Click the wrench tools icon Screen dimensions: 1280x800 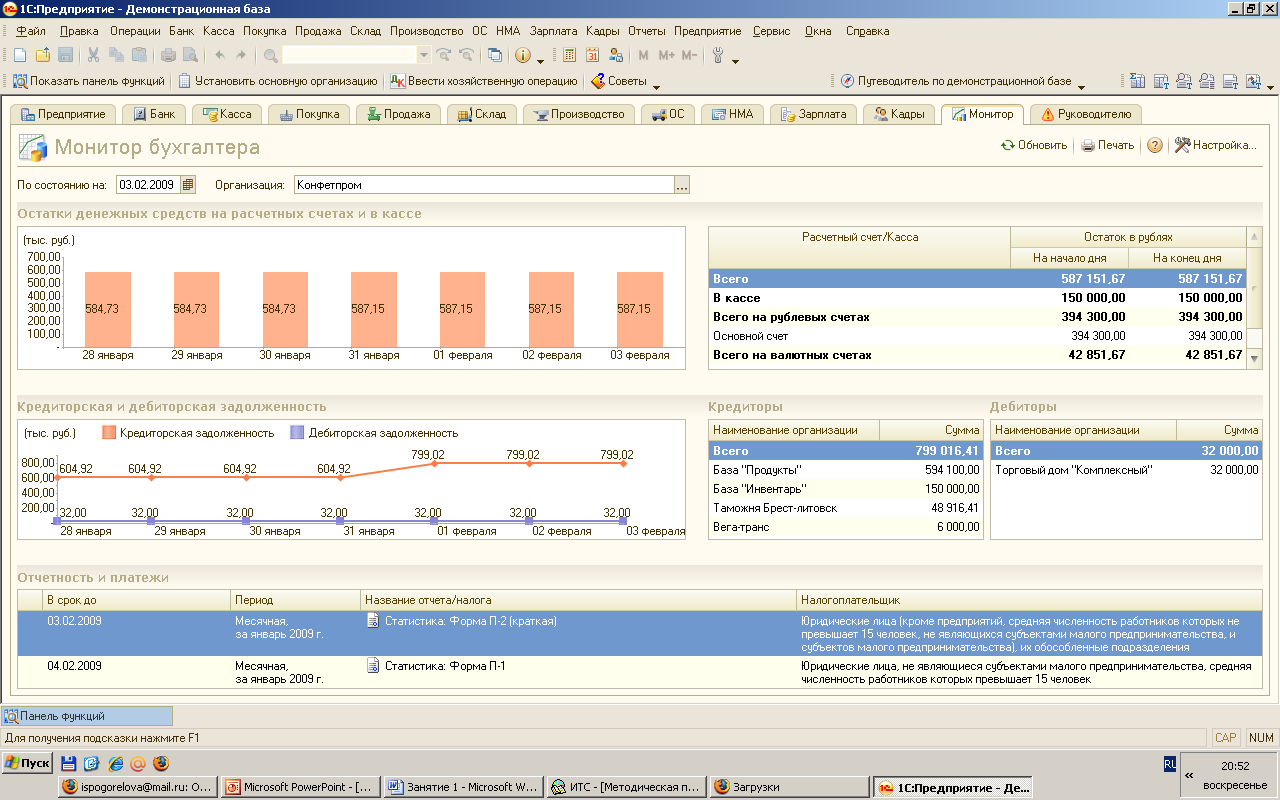click(718, 55)
